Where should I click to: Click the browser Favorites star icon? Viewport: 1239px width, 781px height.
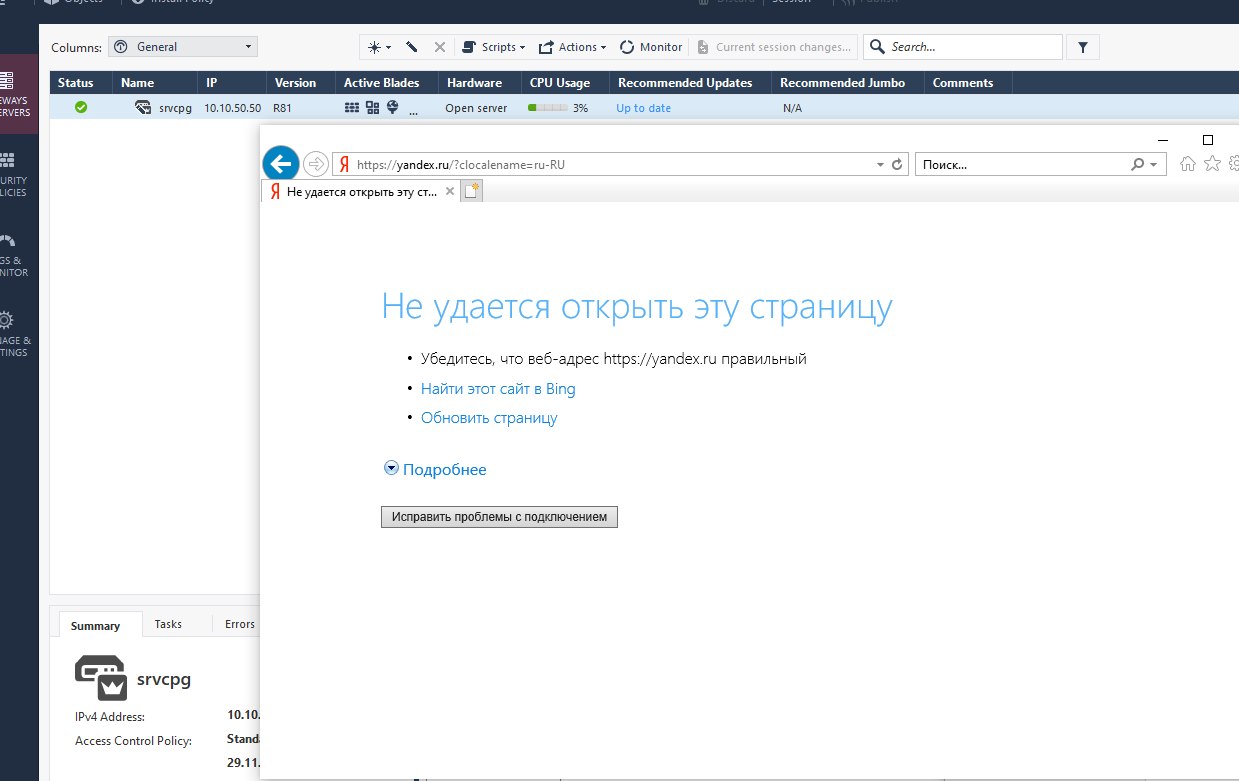[x=1212, y=163]
